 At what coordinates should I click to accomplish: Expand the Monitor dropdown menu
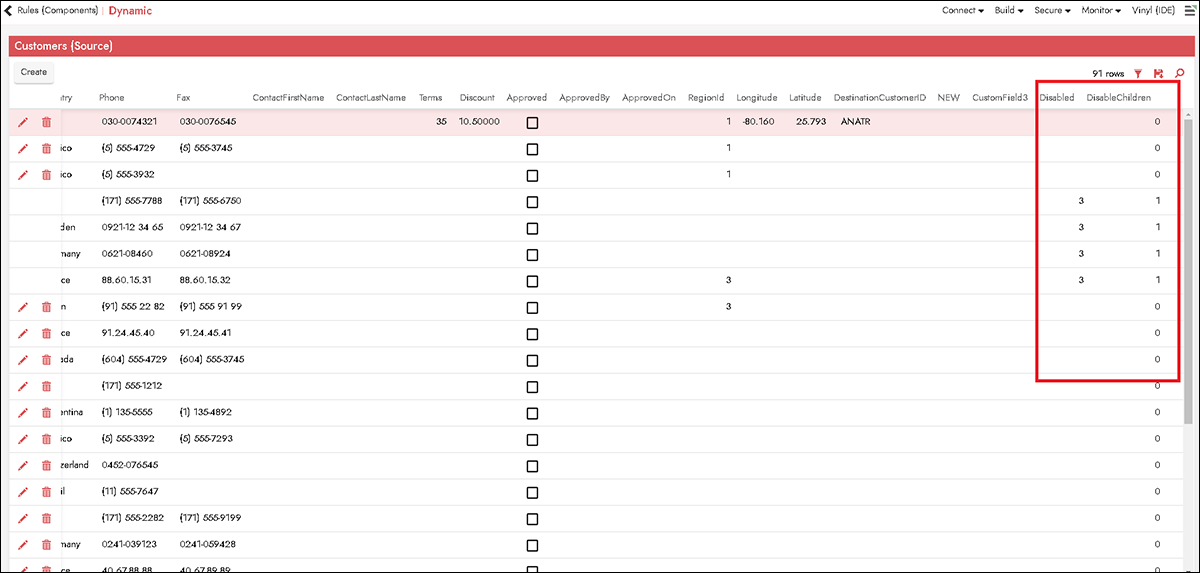[x=1101, y=11]
